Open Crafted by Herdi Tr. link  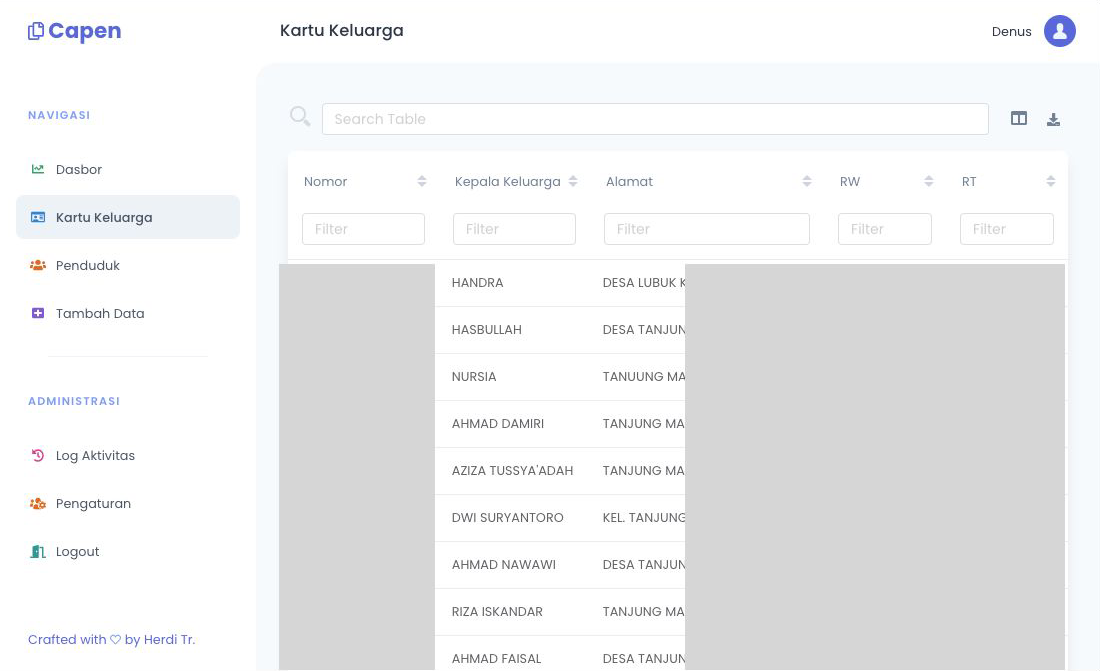(111, 639)
